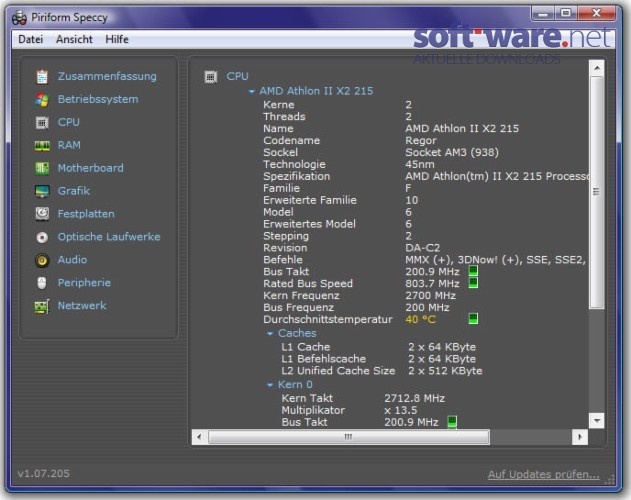Screen dimensions: 631x500
Task: Click the Peripherie mouse icon
Action: point(42,283)
